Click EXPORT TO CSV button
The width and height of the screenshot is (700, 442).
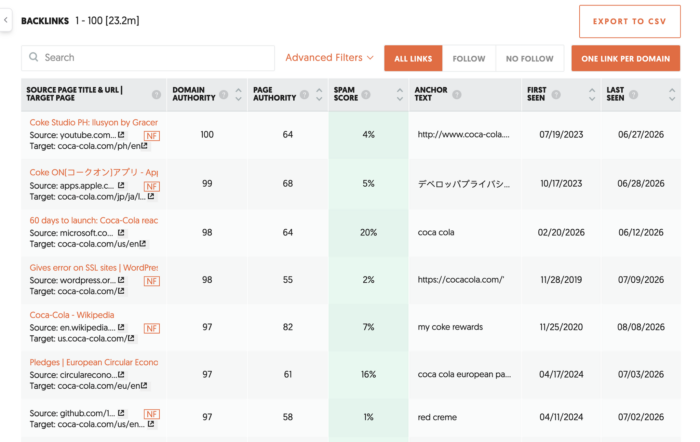coord(629,21)
